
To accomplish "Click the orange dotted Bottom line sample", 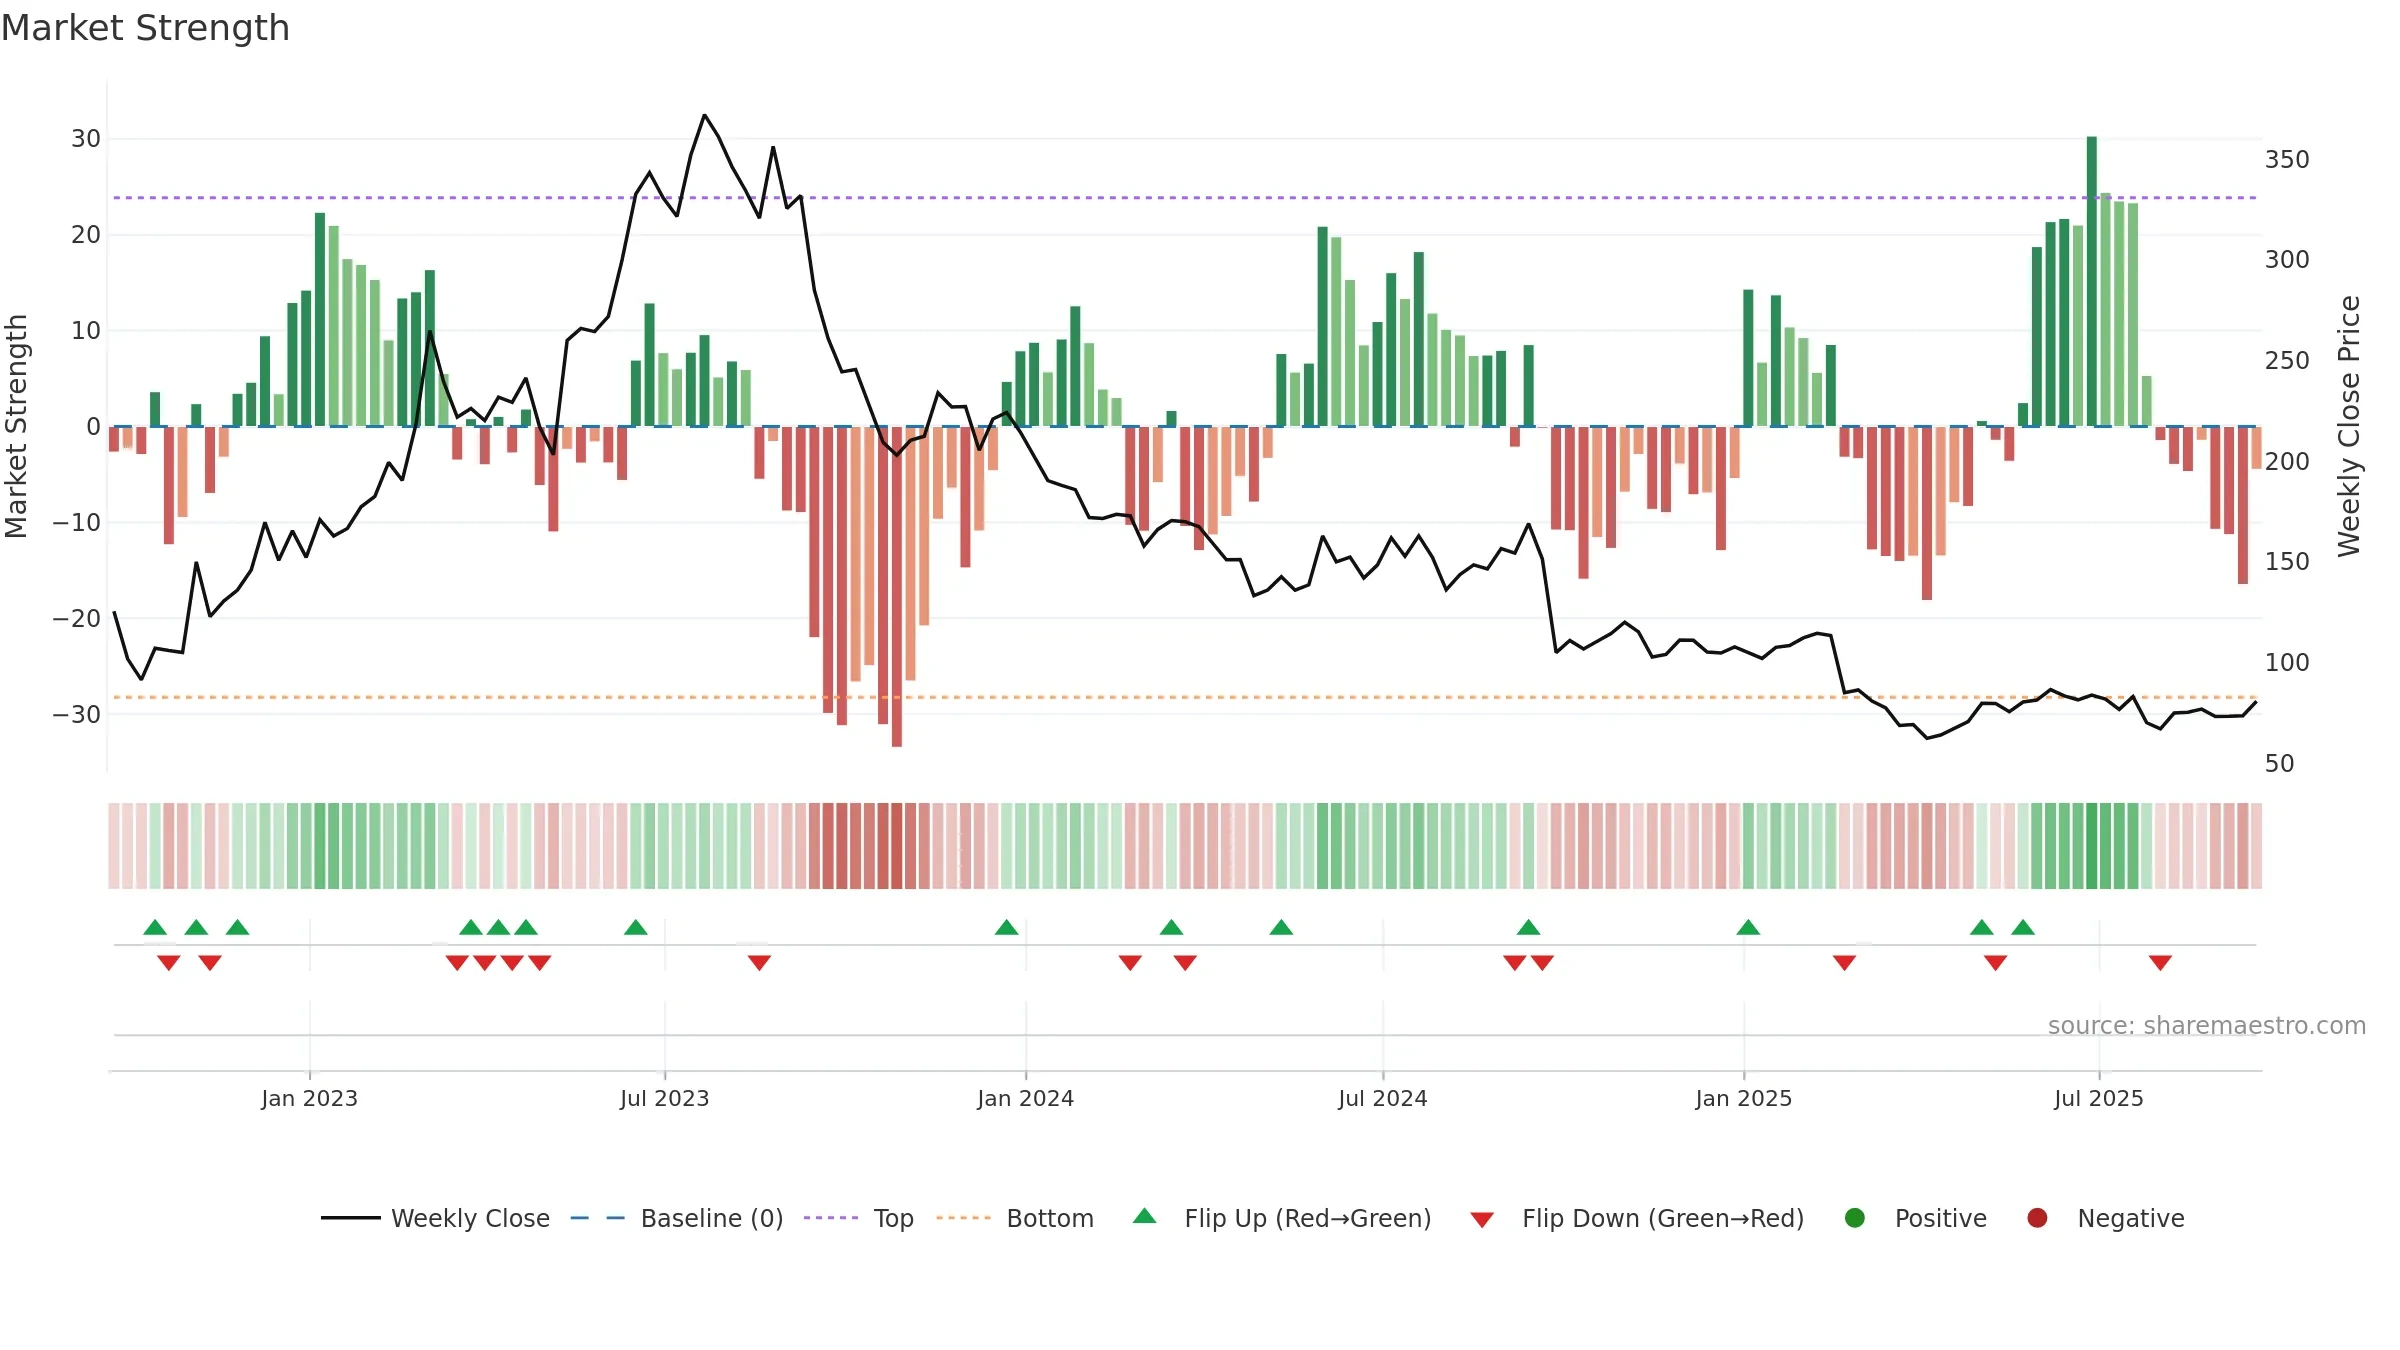I will click(964, 1218).
